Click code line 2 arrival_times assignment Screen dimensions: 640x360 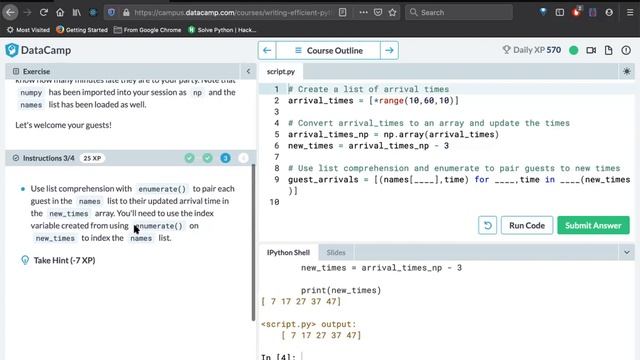pos(373,101)
